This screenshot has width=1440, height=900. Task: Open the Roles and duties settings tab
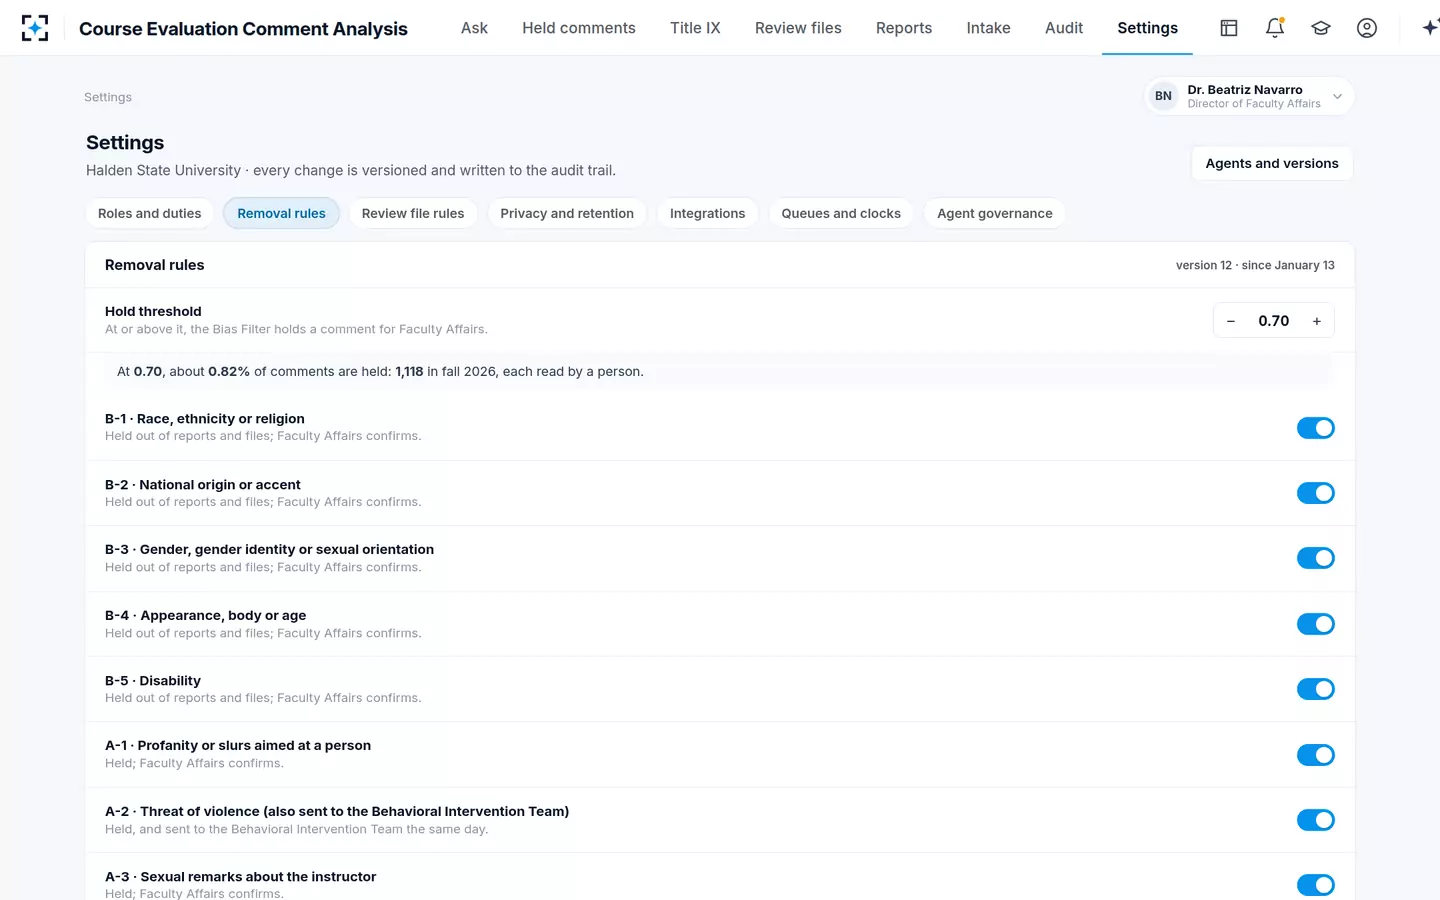pos(150,213)
